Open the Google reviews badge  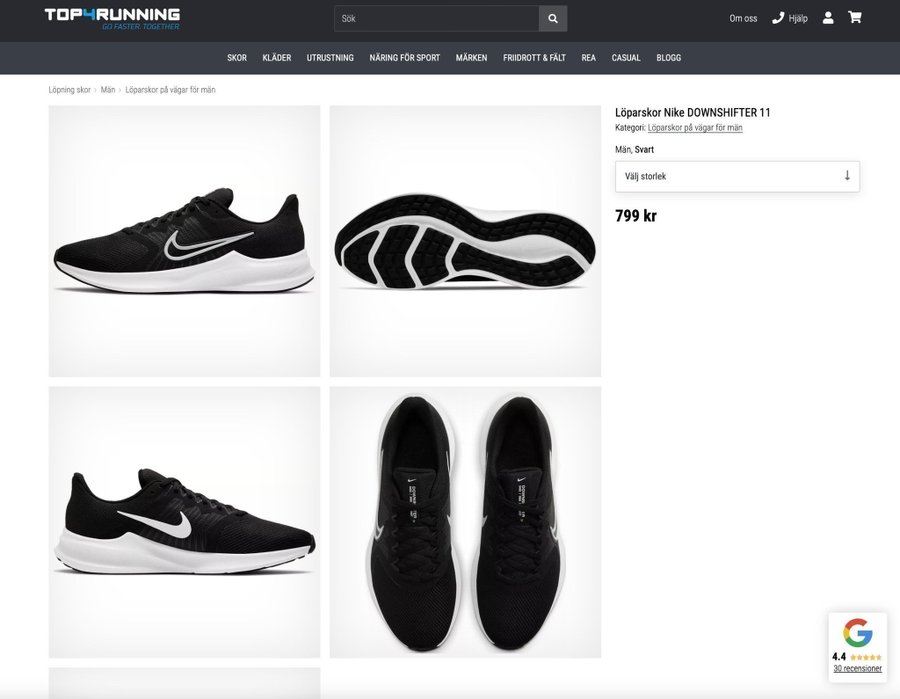857,647
